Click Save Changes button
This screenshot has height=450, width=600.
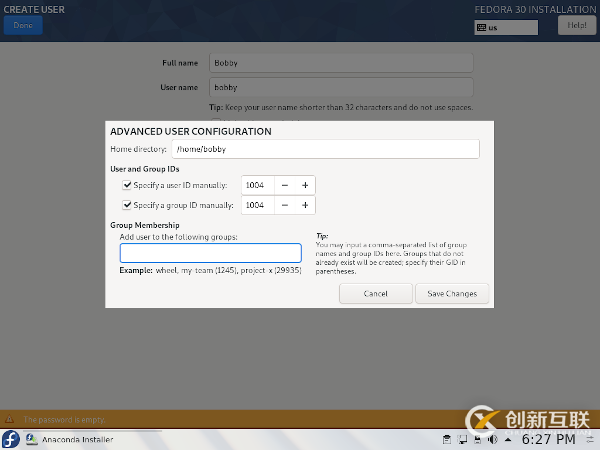coord(452,293)
